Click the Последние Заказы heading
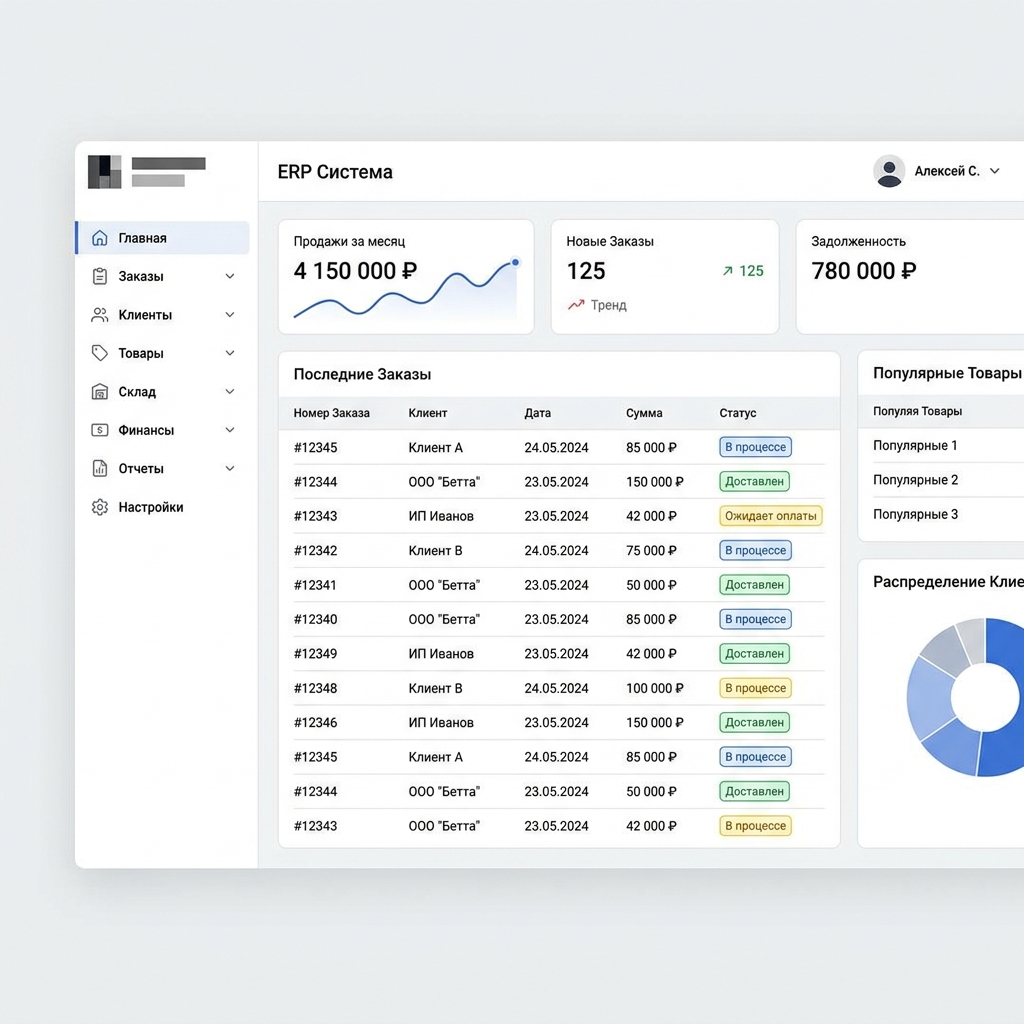 click(362, 374)
